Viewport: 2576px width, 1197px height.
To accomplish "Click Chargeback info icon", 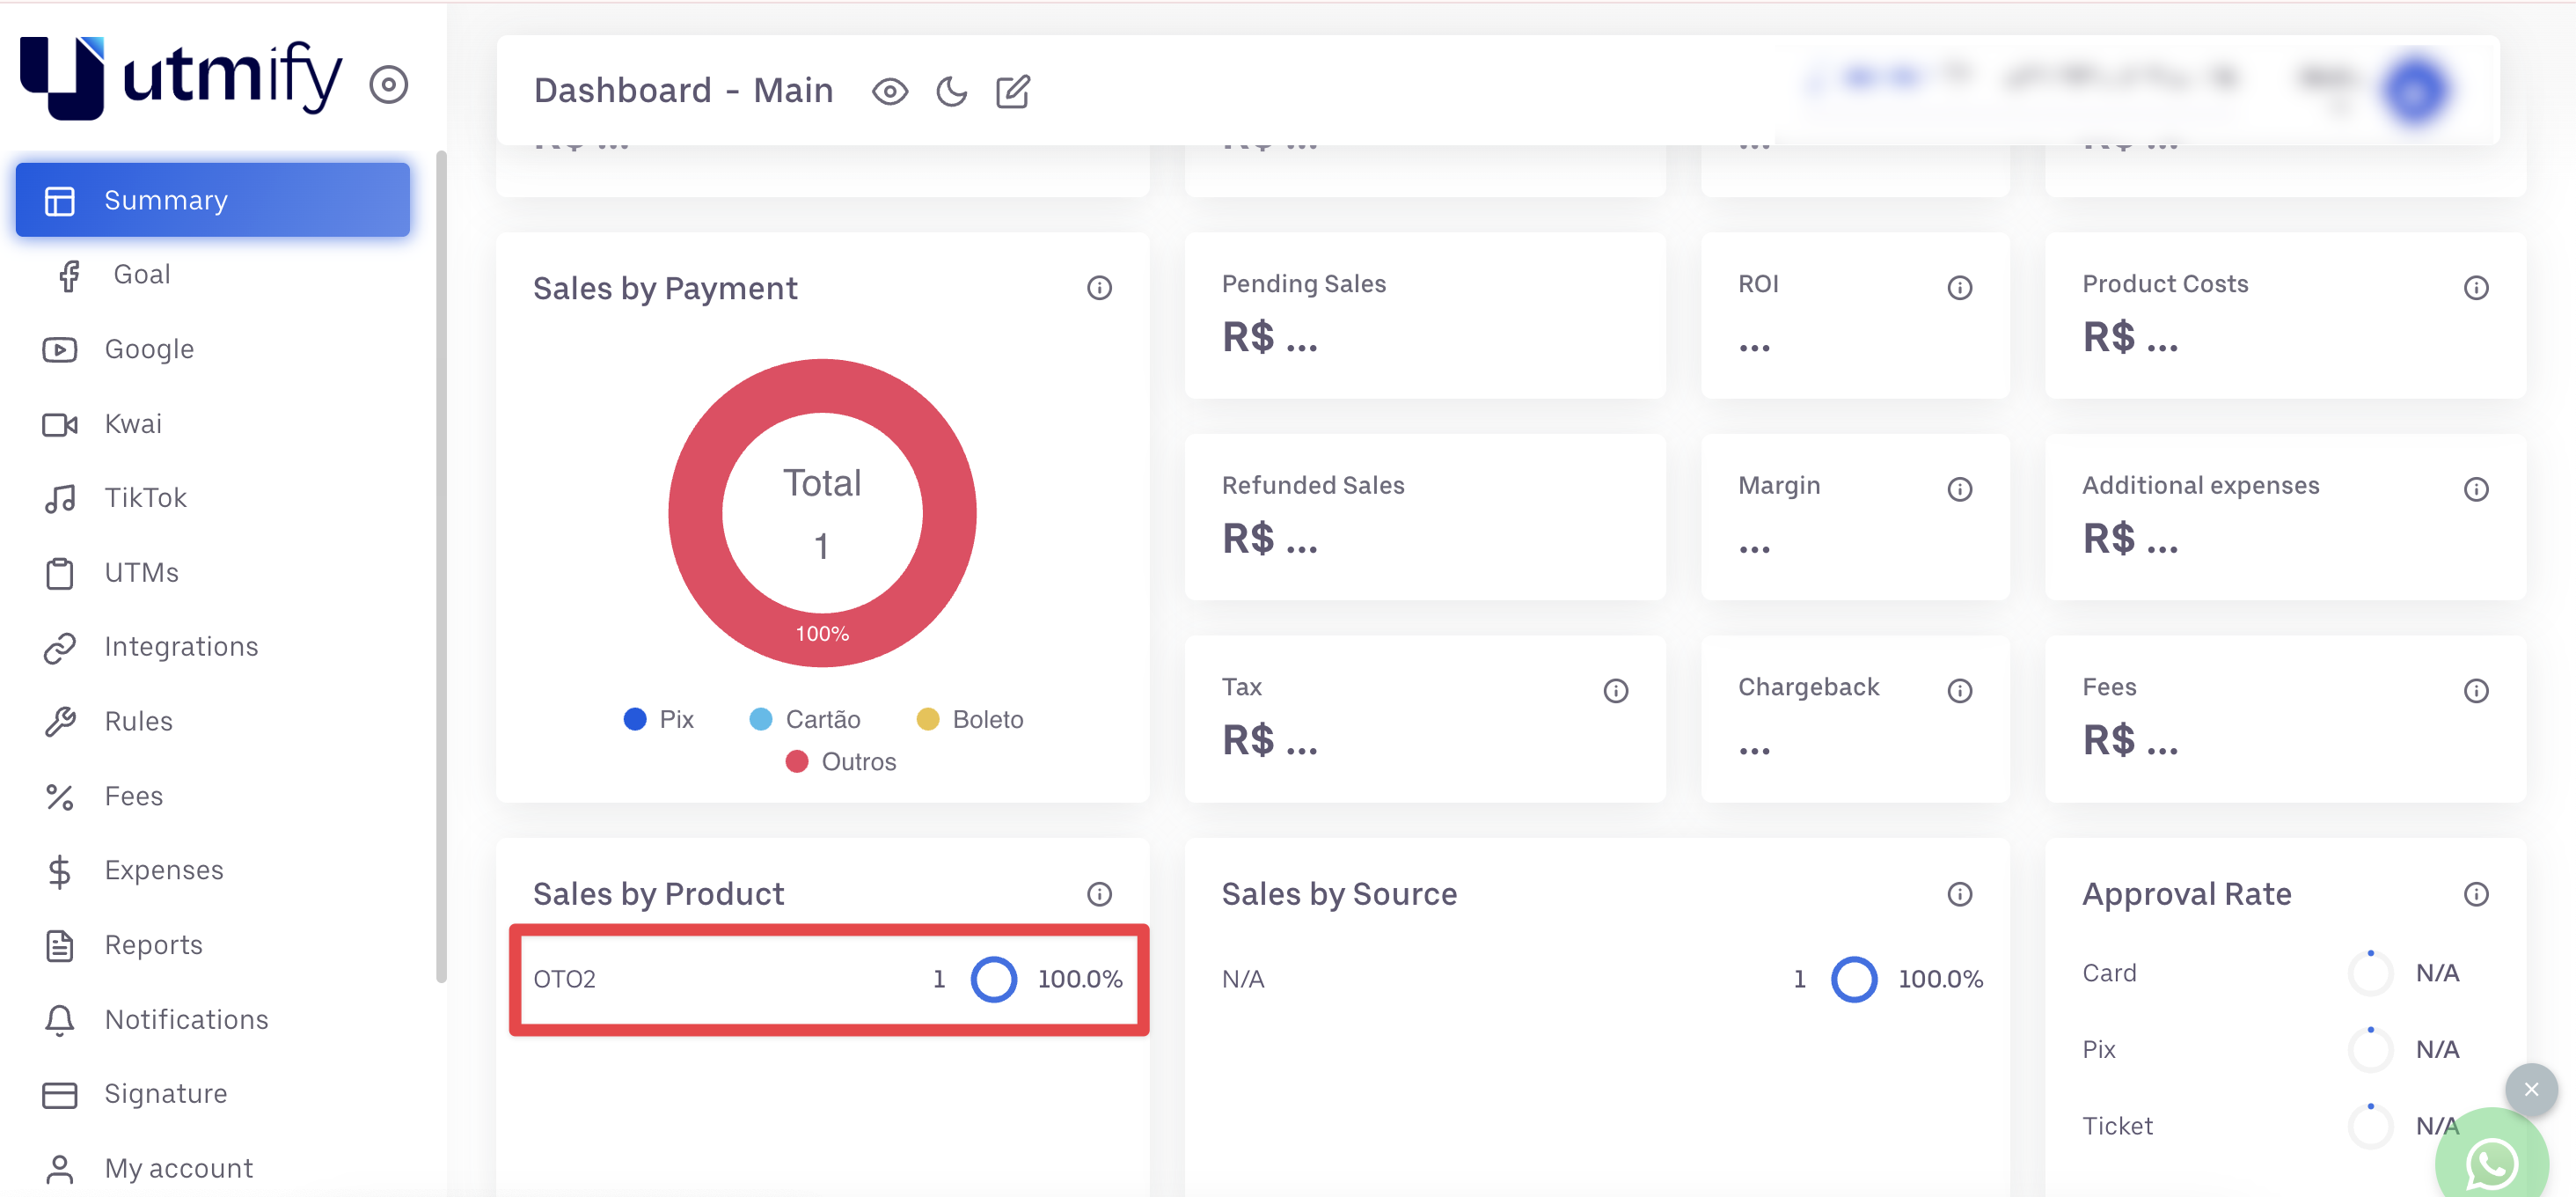I will pyautogui.click(x=1959, y=691).
